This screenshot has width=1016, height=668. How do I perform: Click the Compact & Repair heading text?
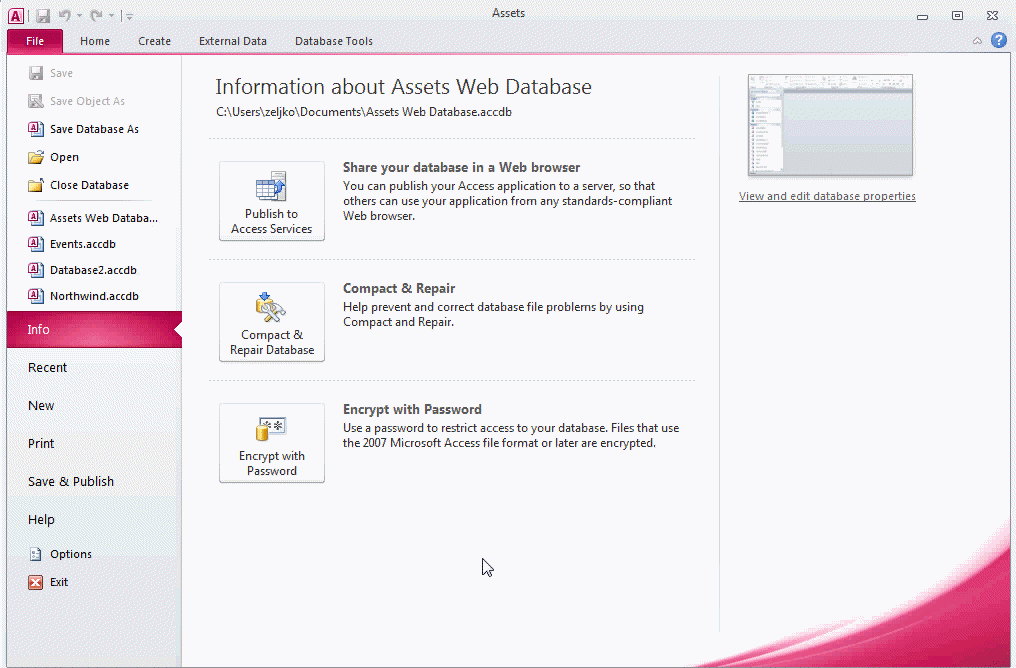pos(399,288)
